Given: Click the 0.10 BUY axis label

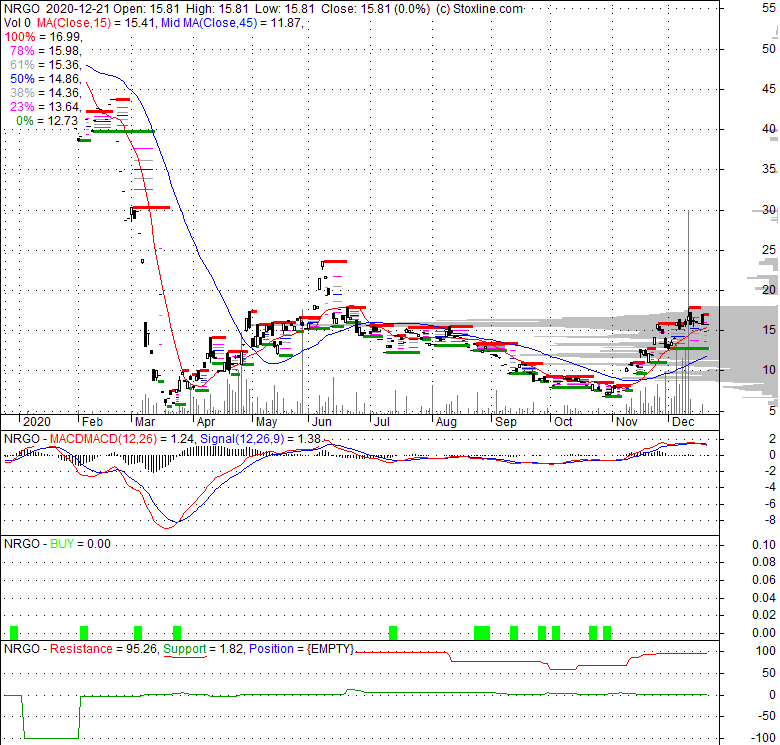Looking at the screenshot, I should [764, 545].
